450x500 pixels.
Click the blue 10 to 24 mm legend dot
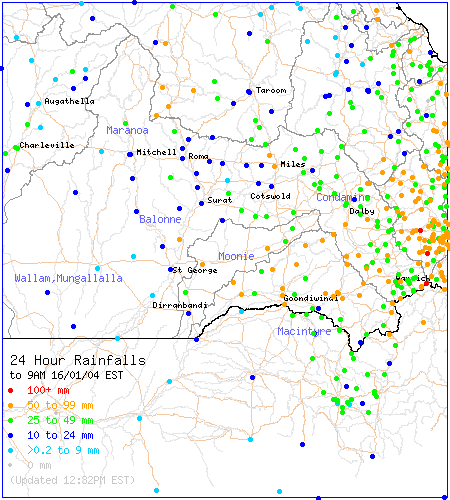tap(11, 436)
